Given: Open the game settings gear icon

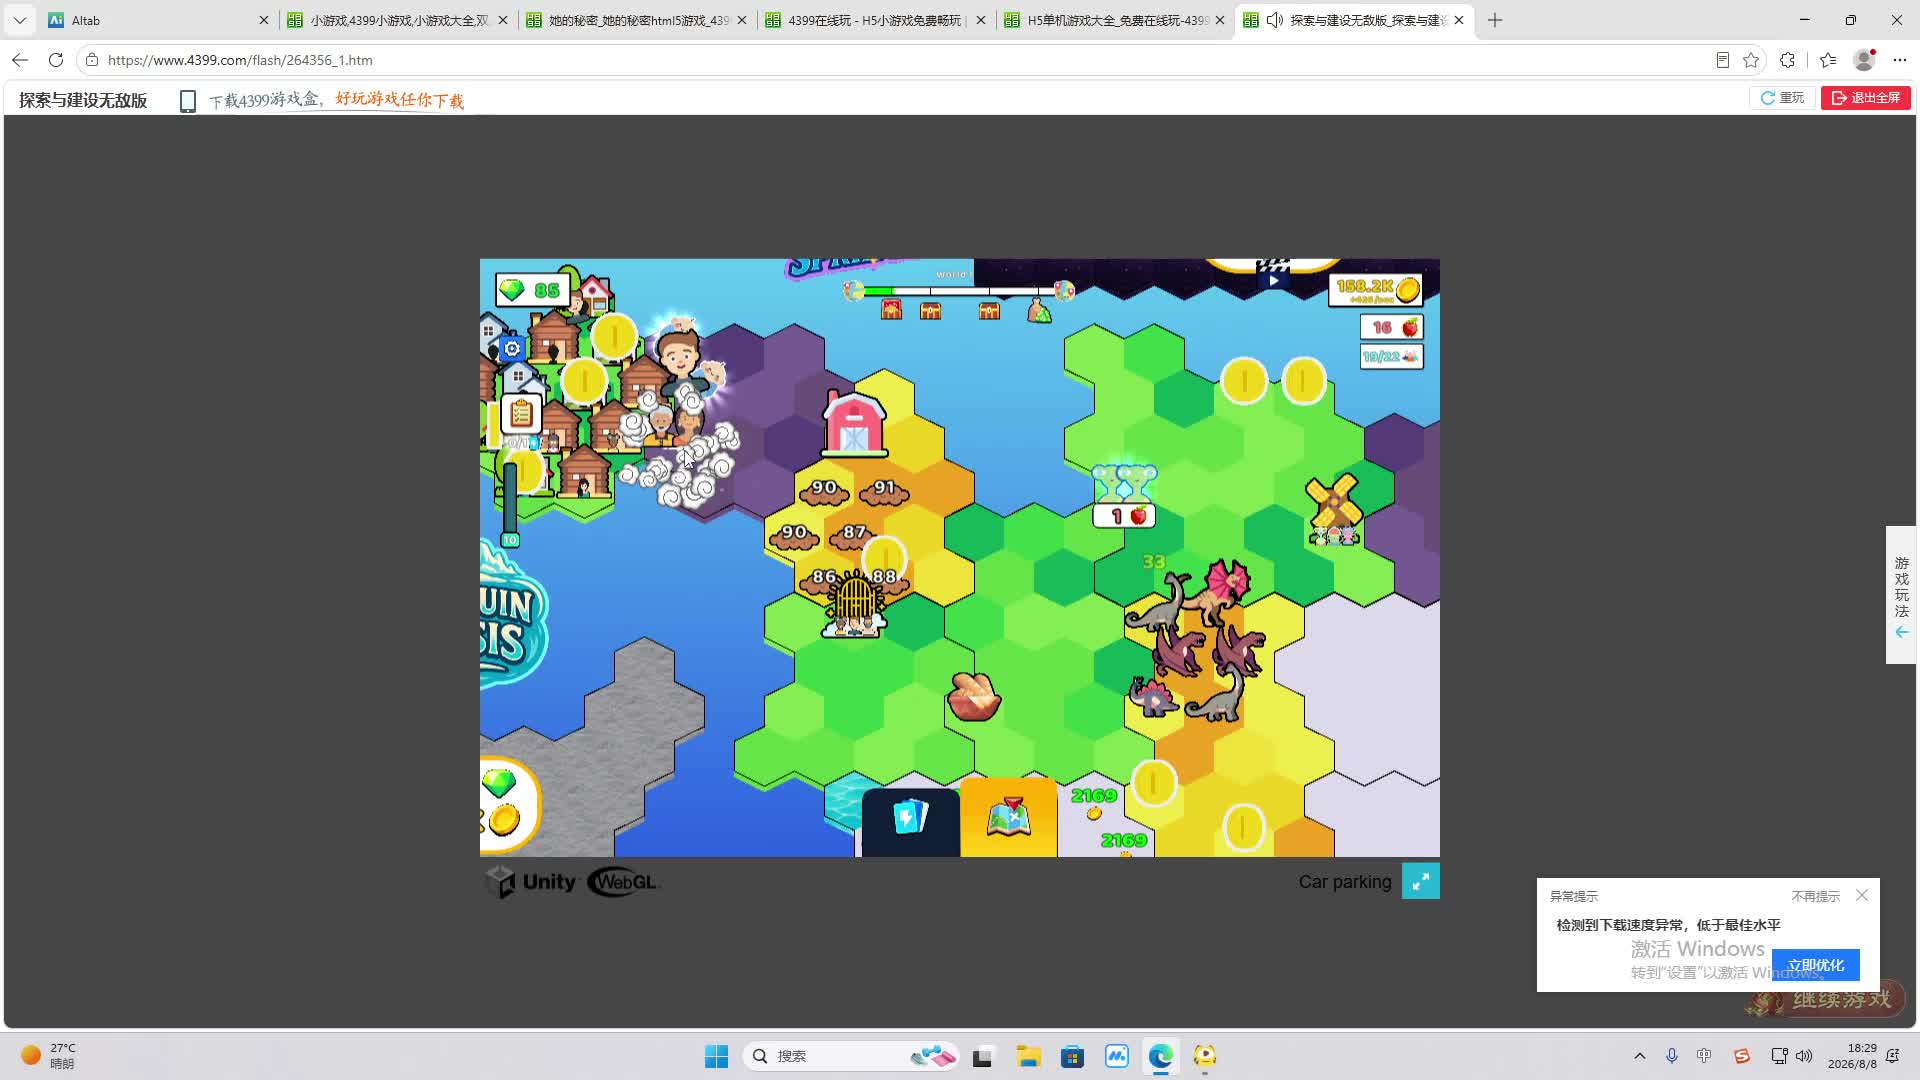Looking at the screenshot, I should click(x=512, y=348).
